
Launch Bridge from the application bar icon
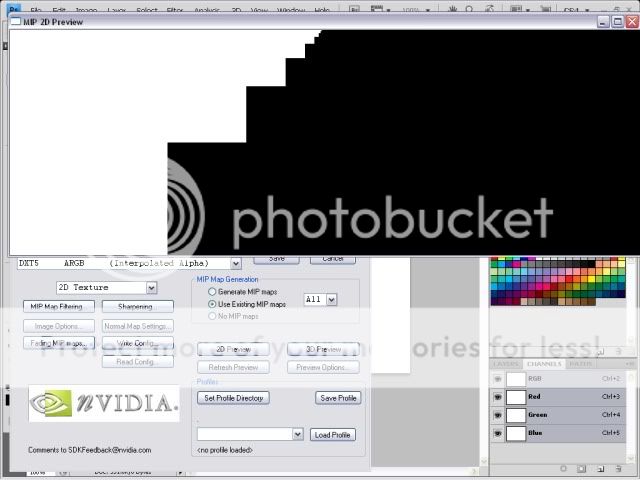click(x=354, y=9)
